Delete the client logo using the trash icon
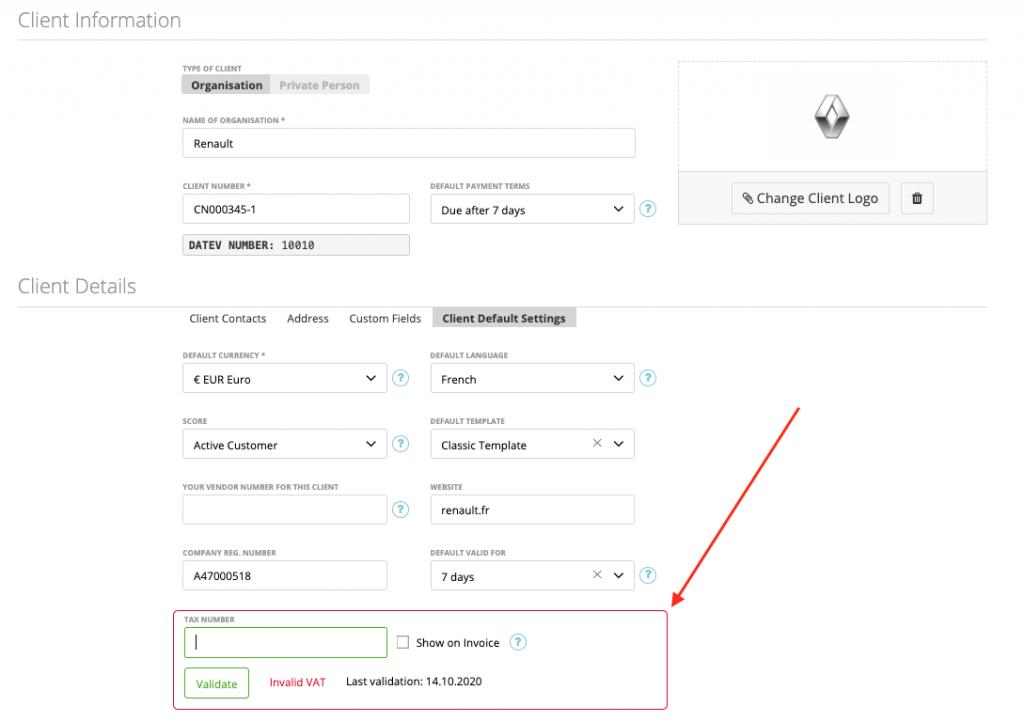 916,198
